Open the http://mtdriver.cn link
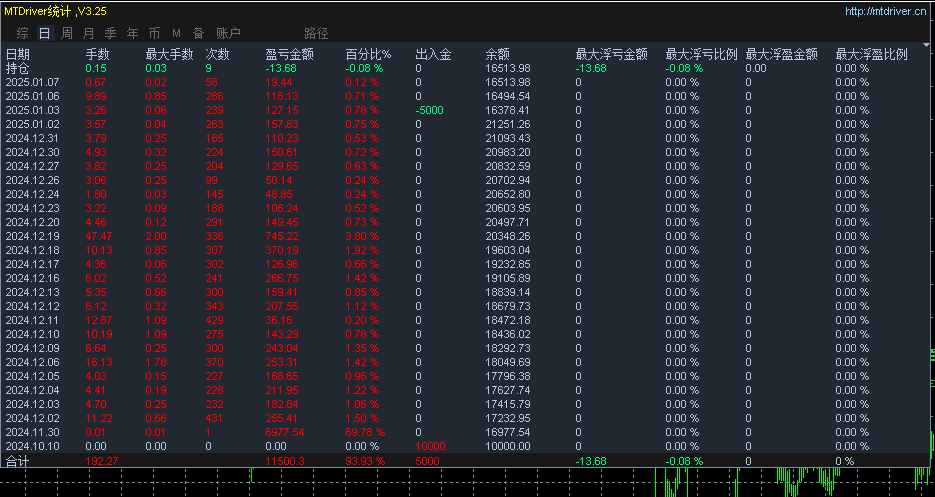 tap(884, 12)
